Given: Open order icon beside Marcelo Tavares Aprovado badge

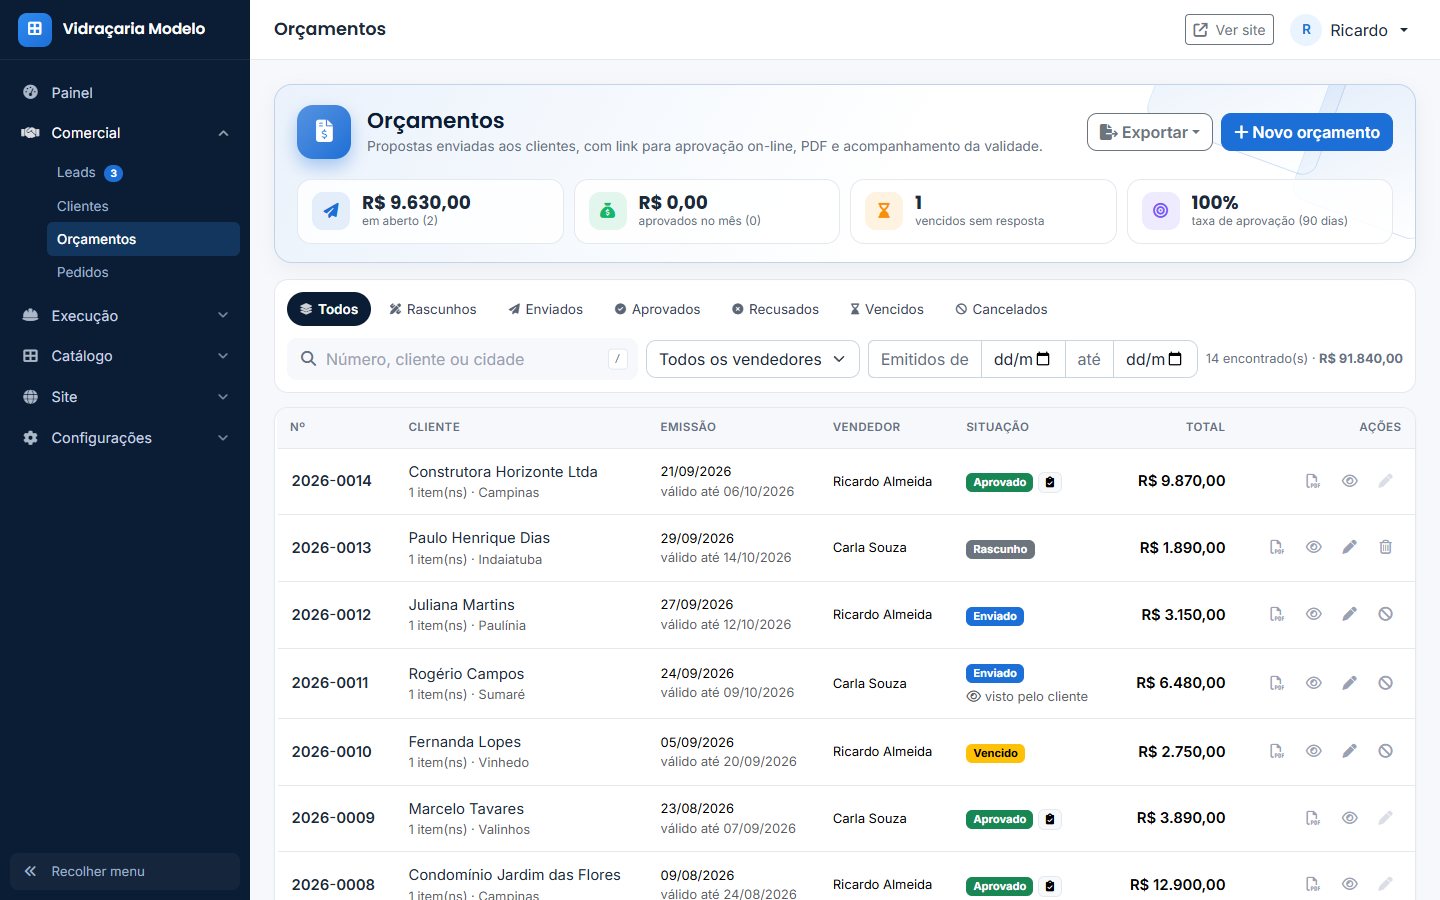Looking at the screenshot, I should pyautogui.click(x=1050, y=819).
